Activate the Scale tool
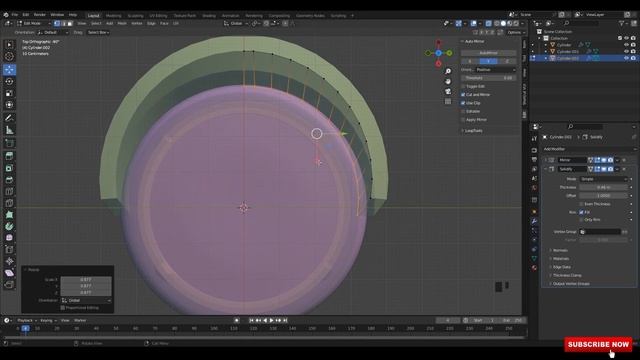 pos(9,93)
